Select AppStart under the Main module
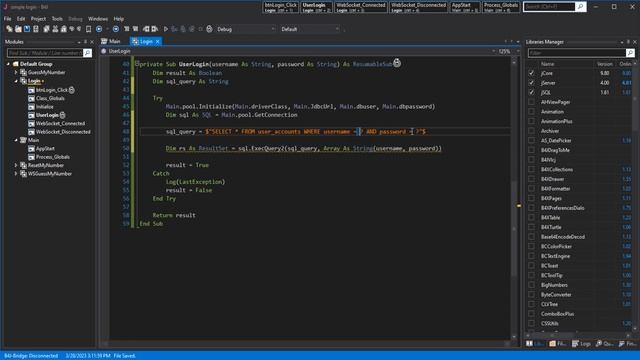This screenshot has height=360, width=640. [x=45, y=149]
